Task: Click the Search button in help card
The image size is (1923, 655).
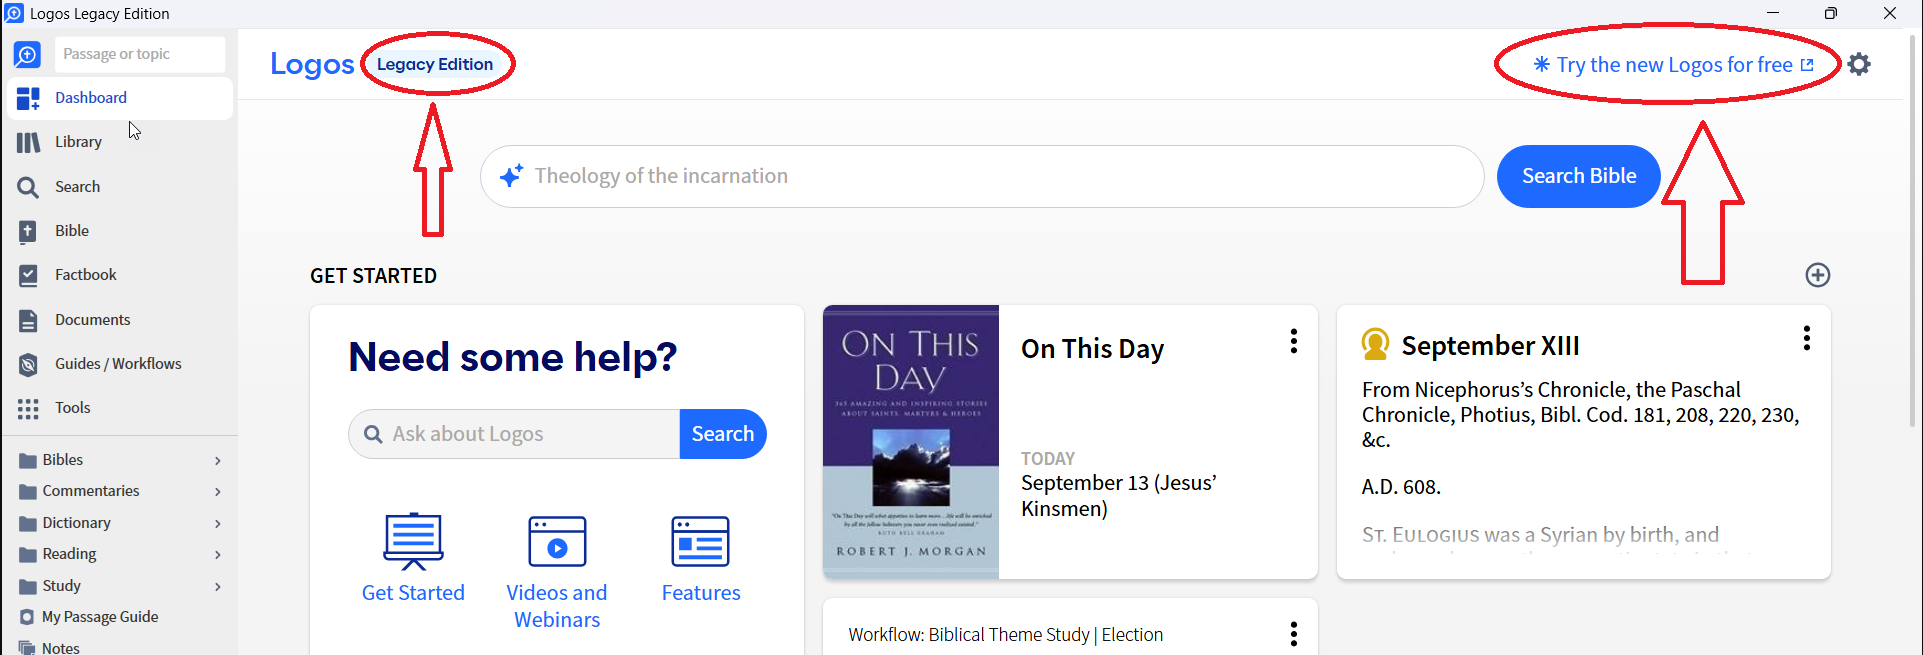Action: 723,434
